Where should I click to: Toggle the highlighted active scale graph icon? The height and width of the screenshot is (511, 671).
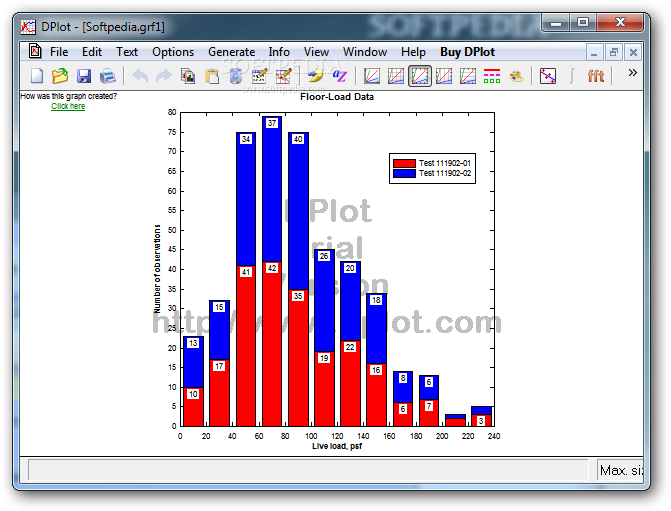pos(420,76)
